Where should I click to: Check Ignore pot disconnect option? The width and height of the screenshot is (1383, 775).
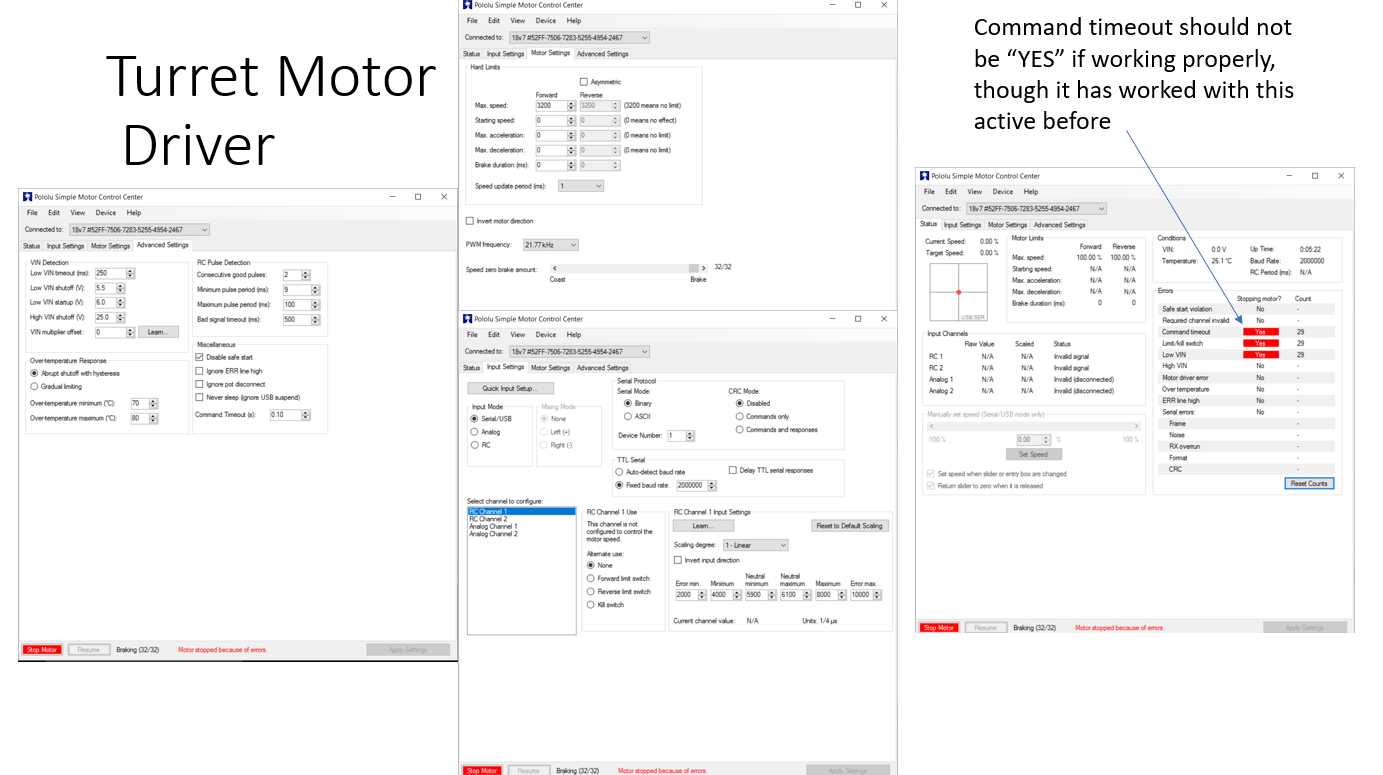pos(199,384)
